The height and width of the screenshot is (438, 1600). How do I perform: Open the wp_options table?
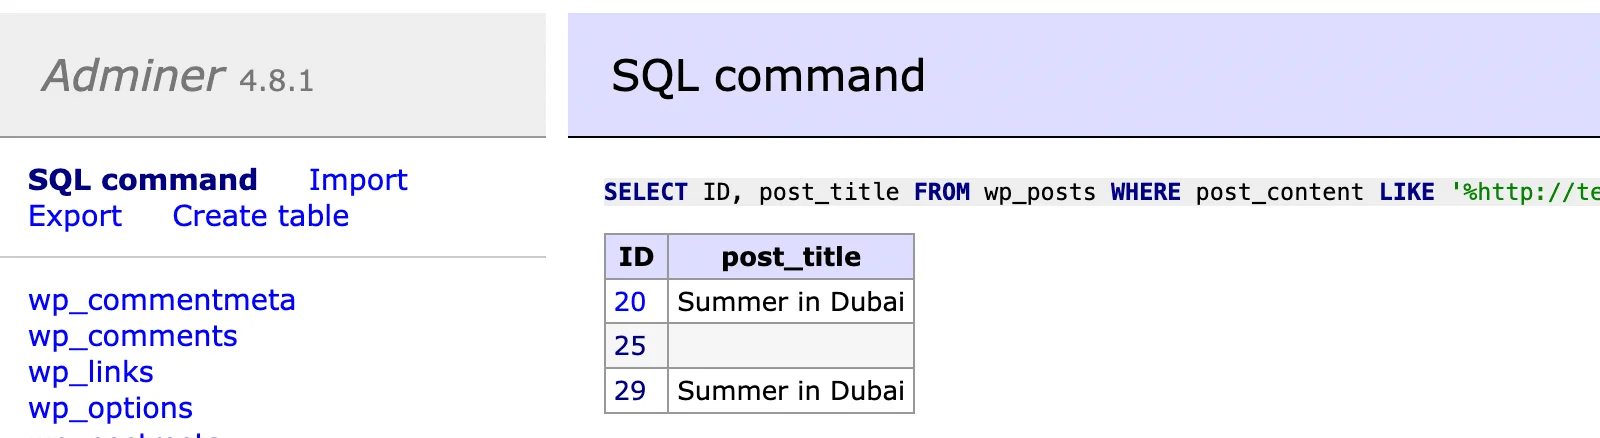[x=111, y=408]
